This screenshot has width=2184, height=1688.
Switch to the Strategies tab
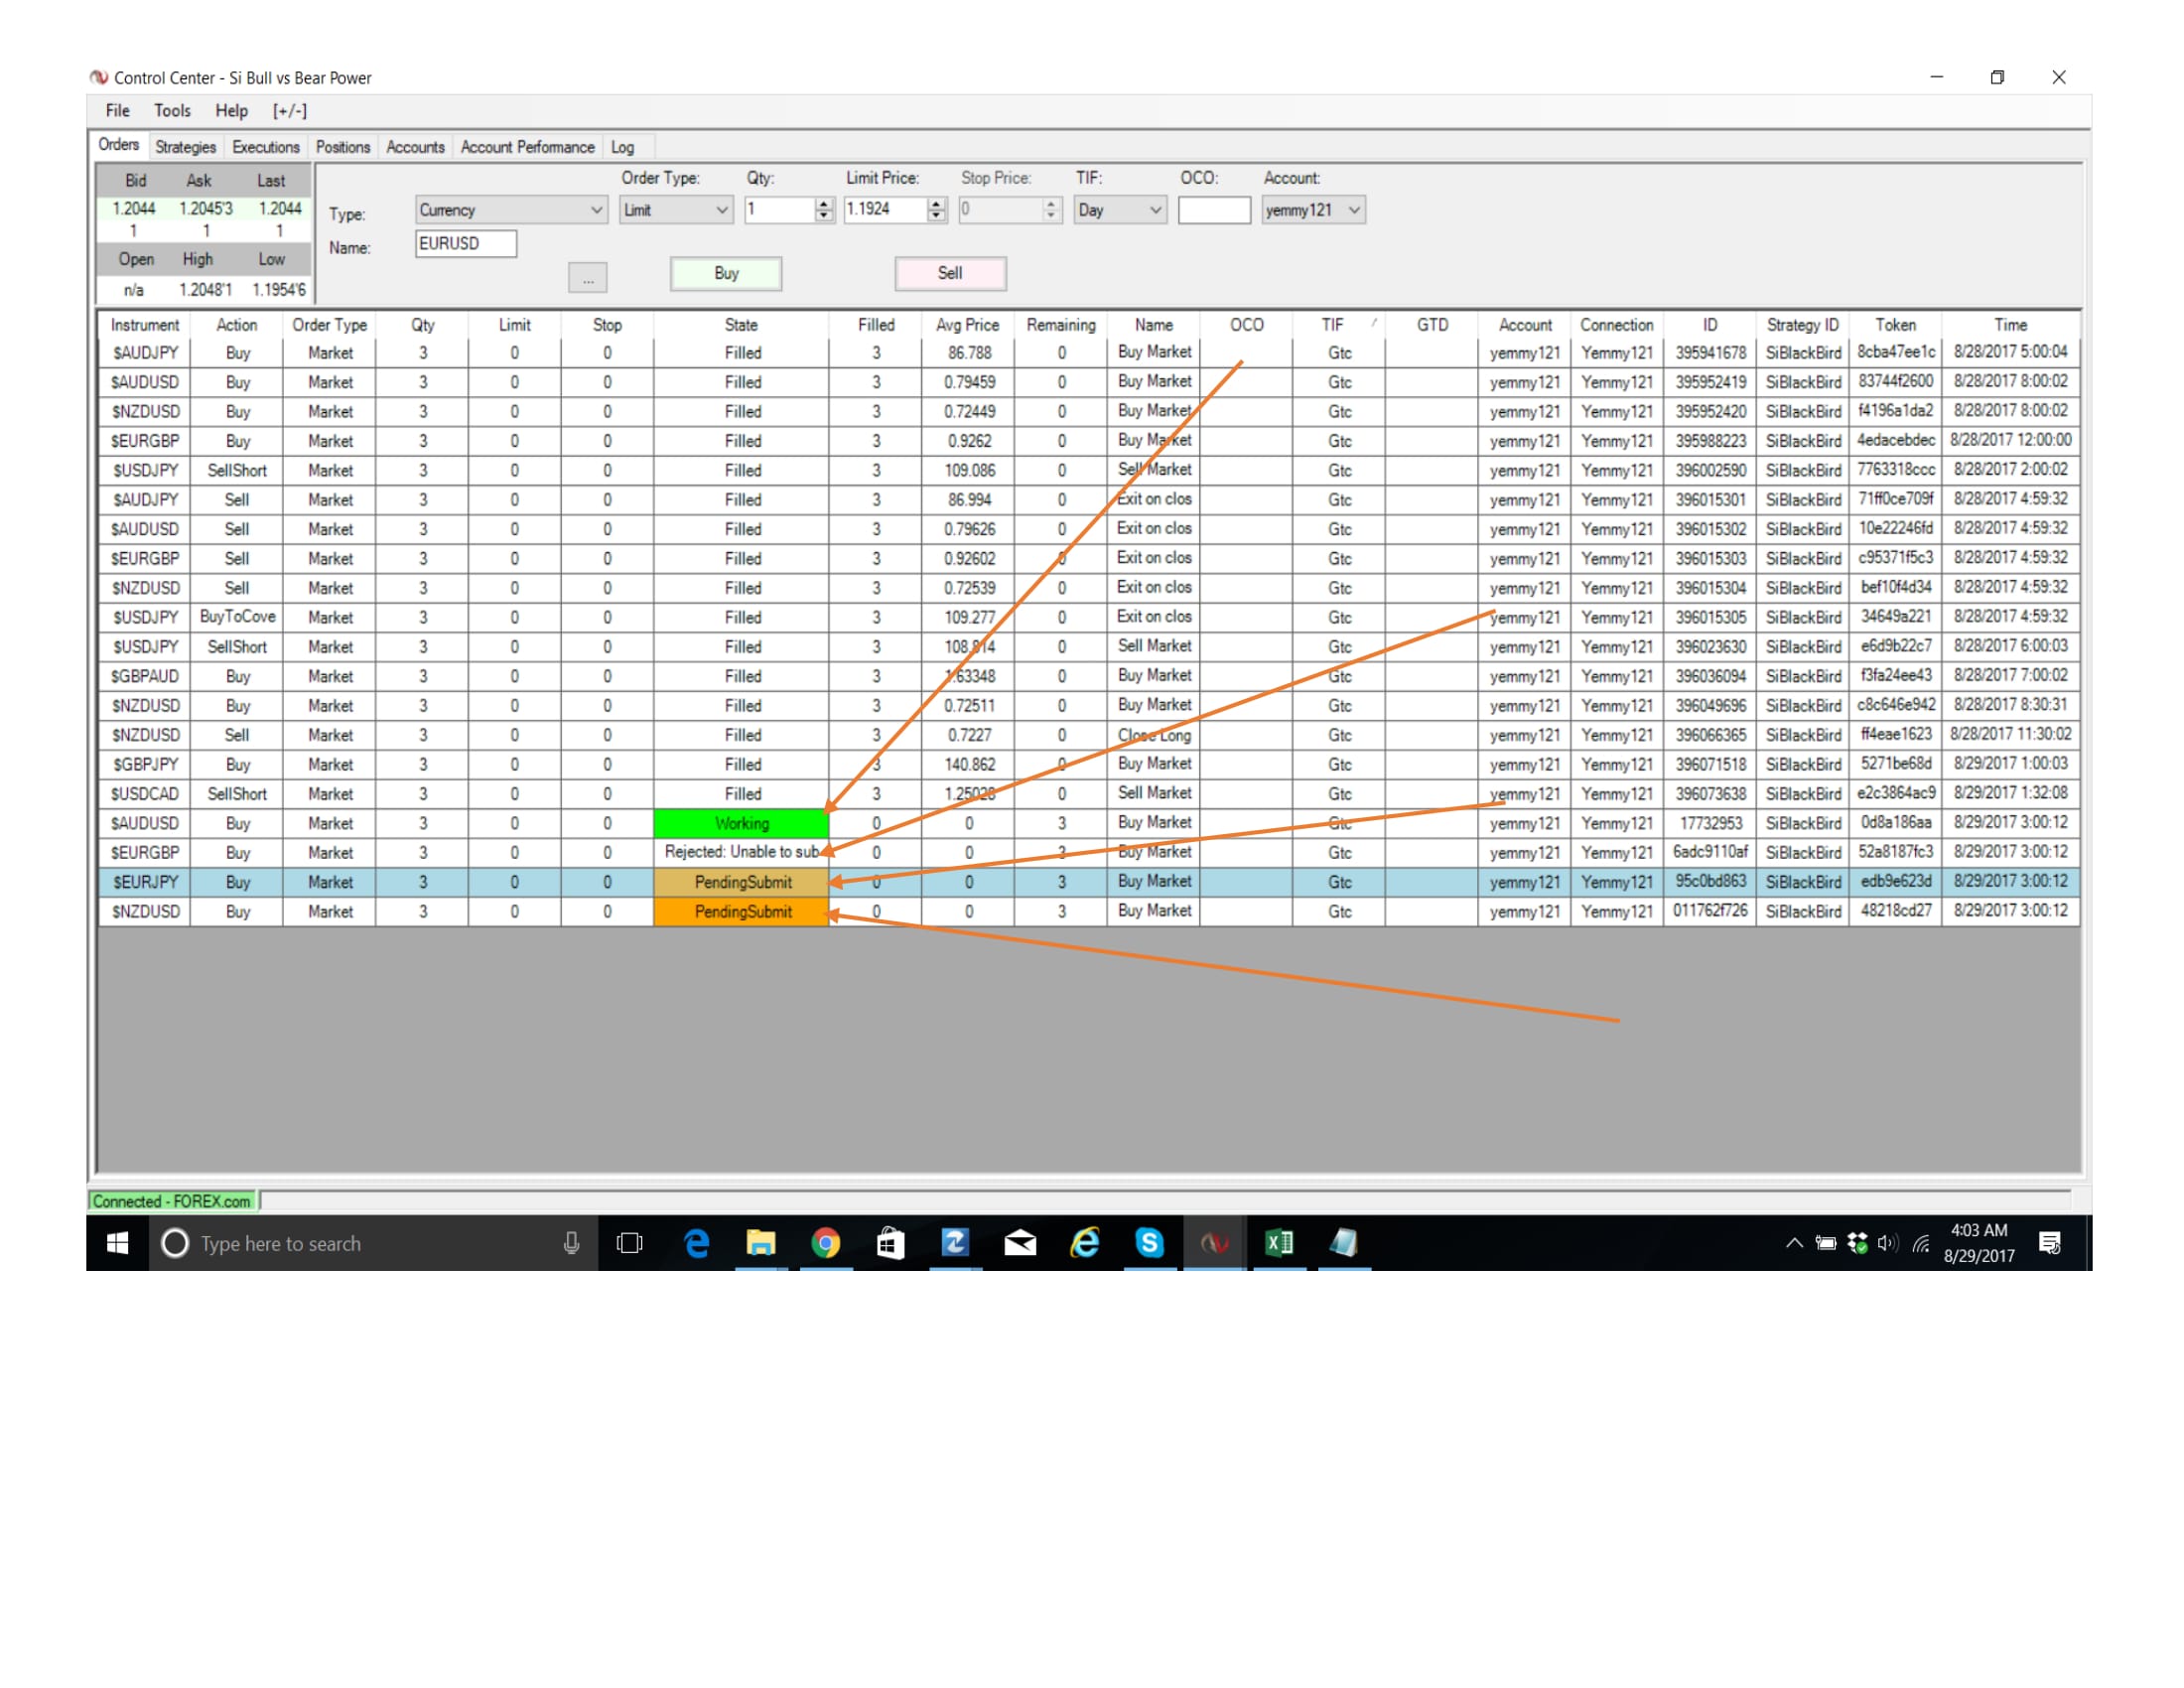(185, 147)
